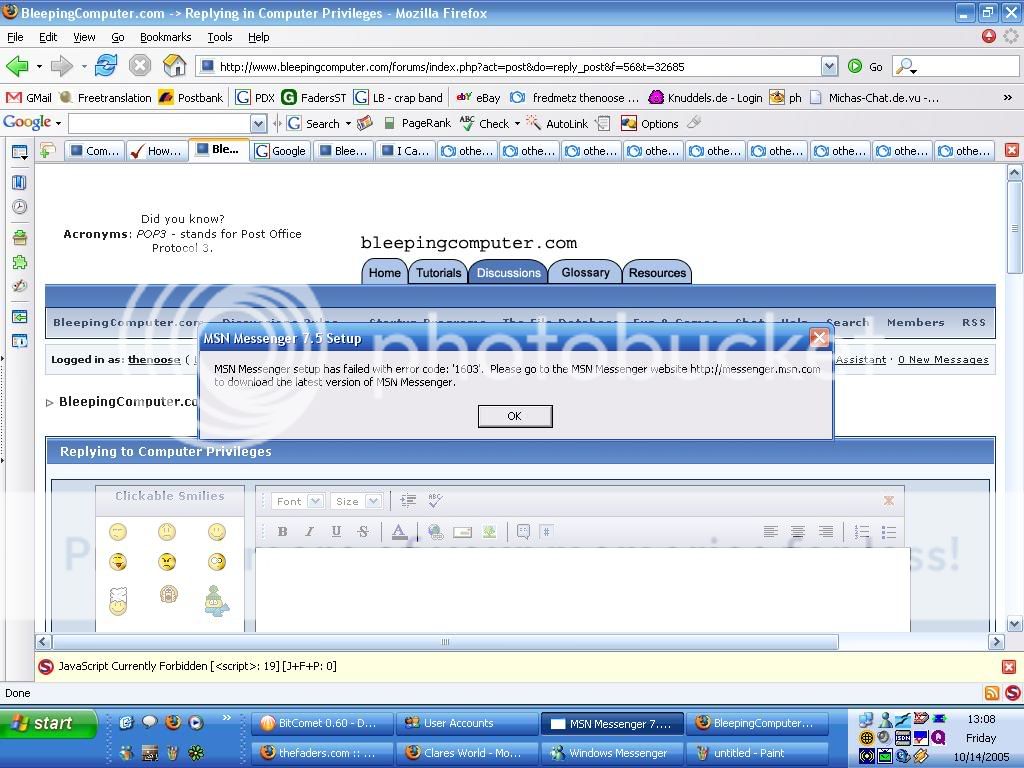1024x768 pixels.
Task: Click the Firefox address bar URL field
Action: point(509,67)
